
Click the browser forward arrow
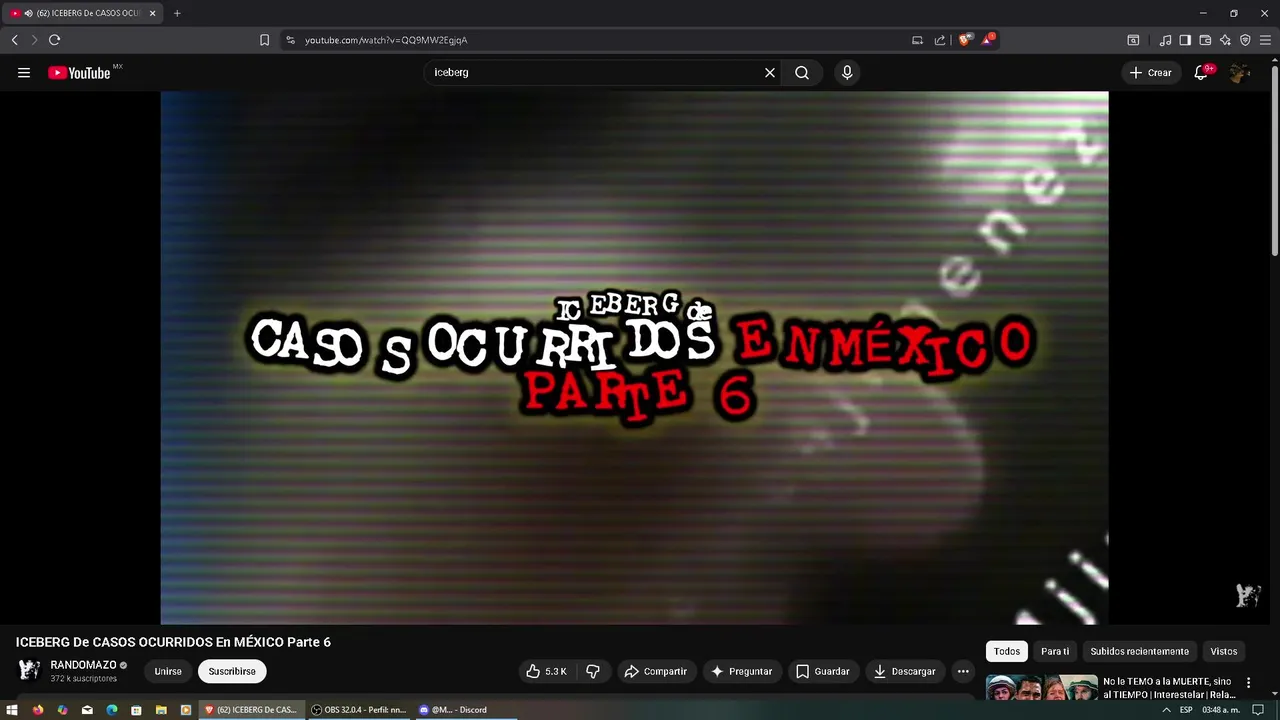[34, 40]
